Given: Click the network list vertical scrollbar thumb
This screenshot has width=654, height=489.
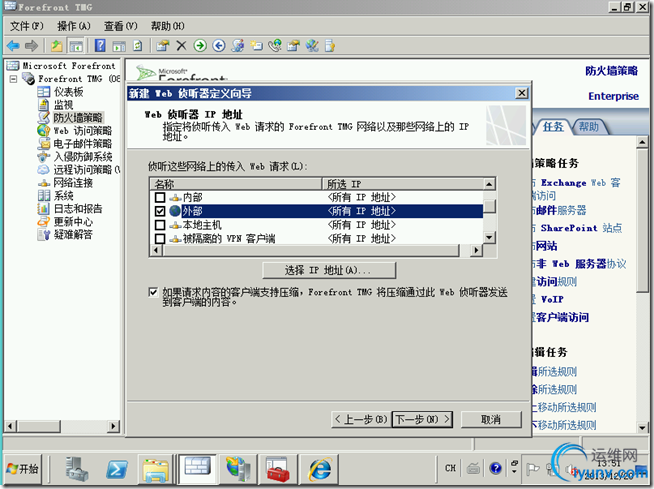Looking at the screenshot, I should pyautogui.click(x=490, y=207).
